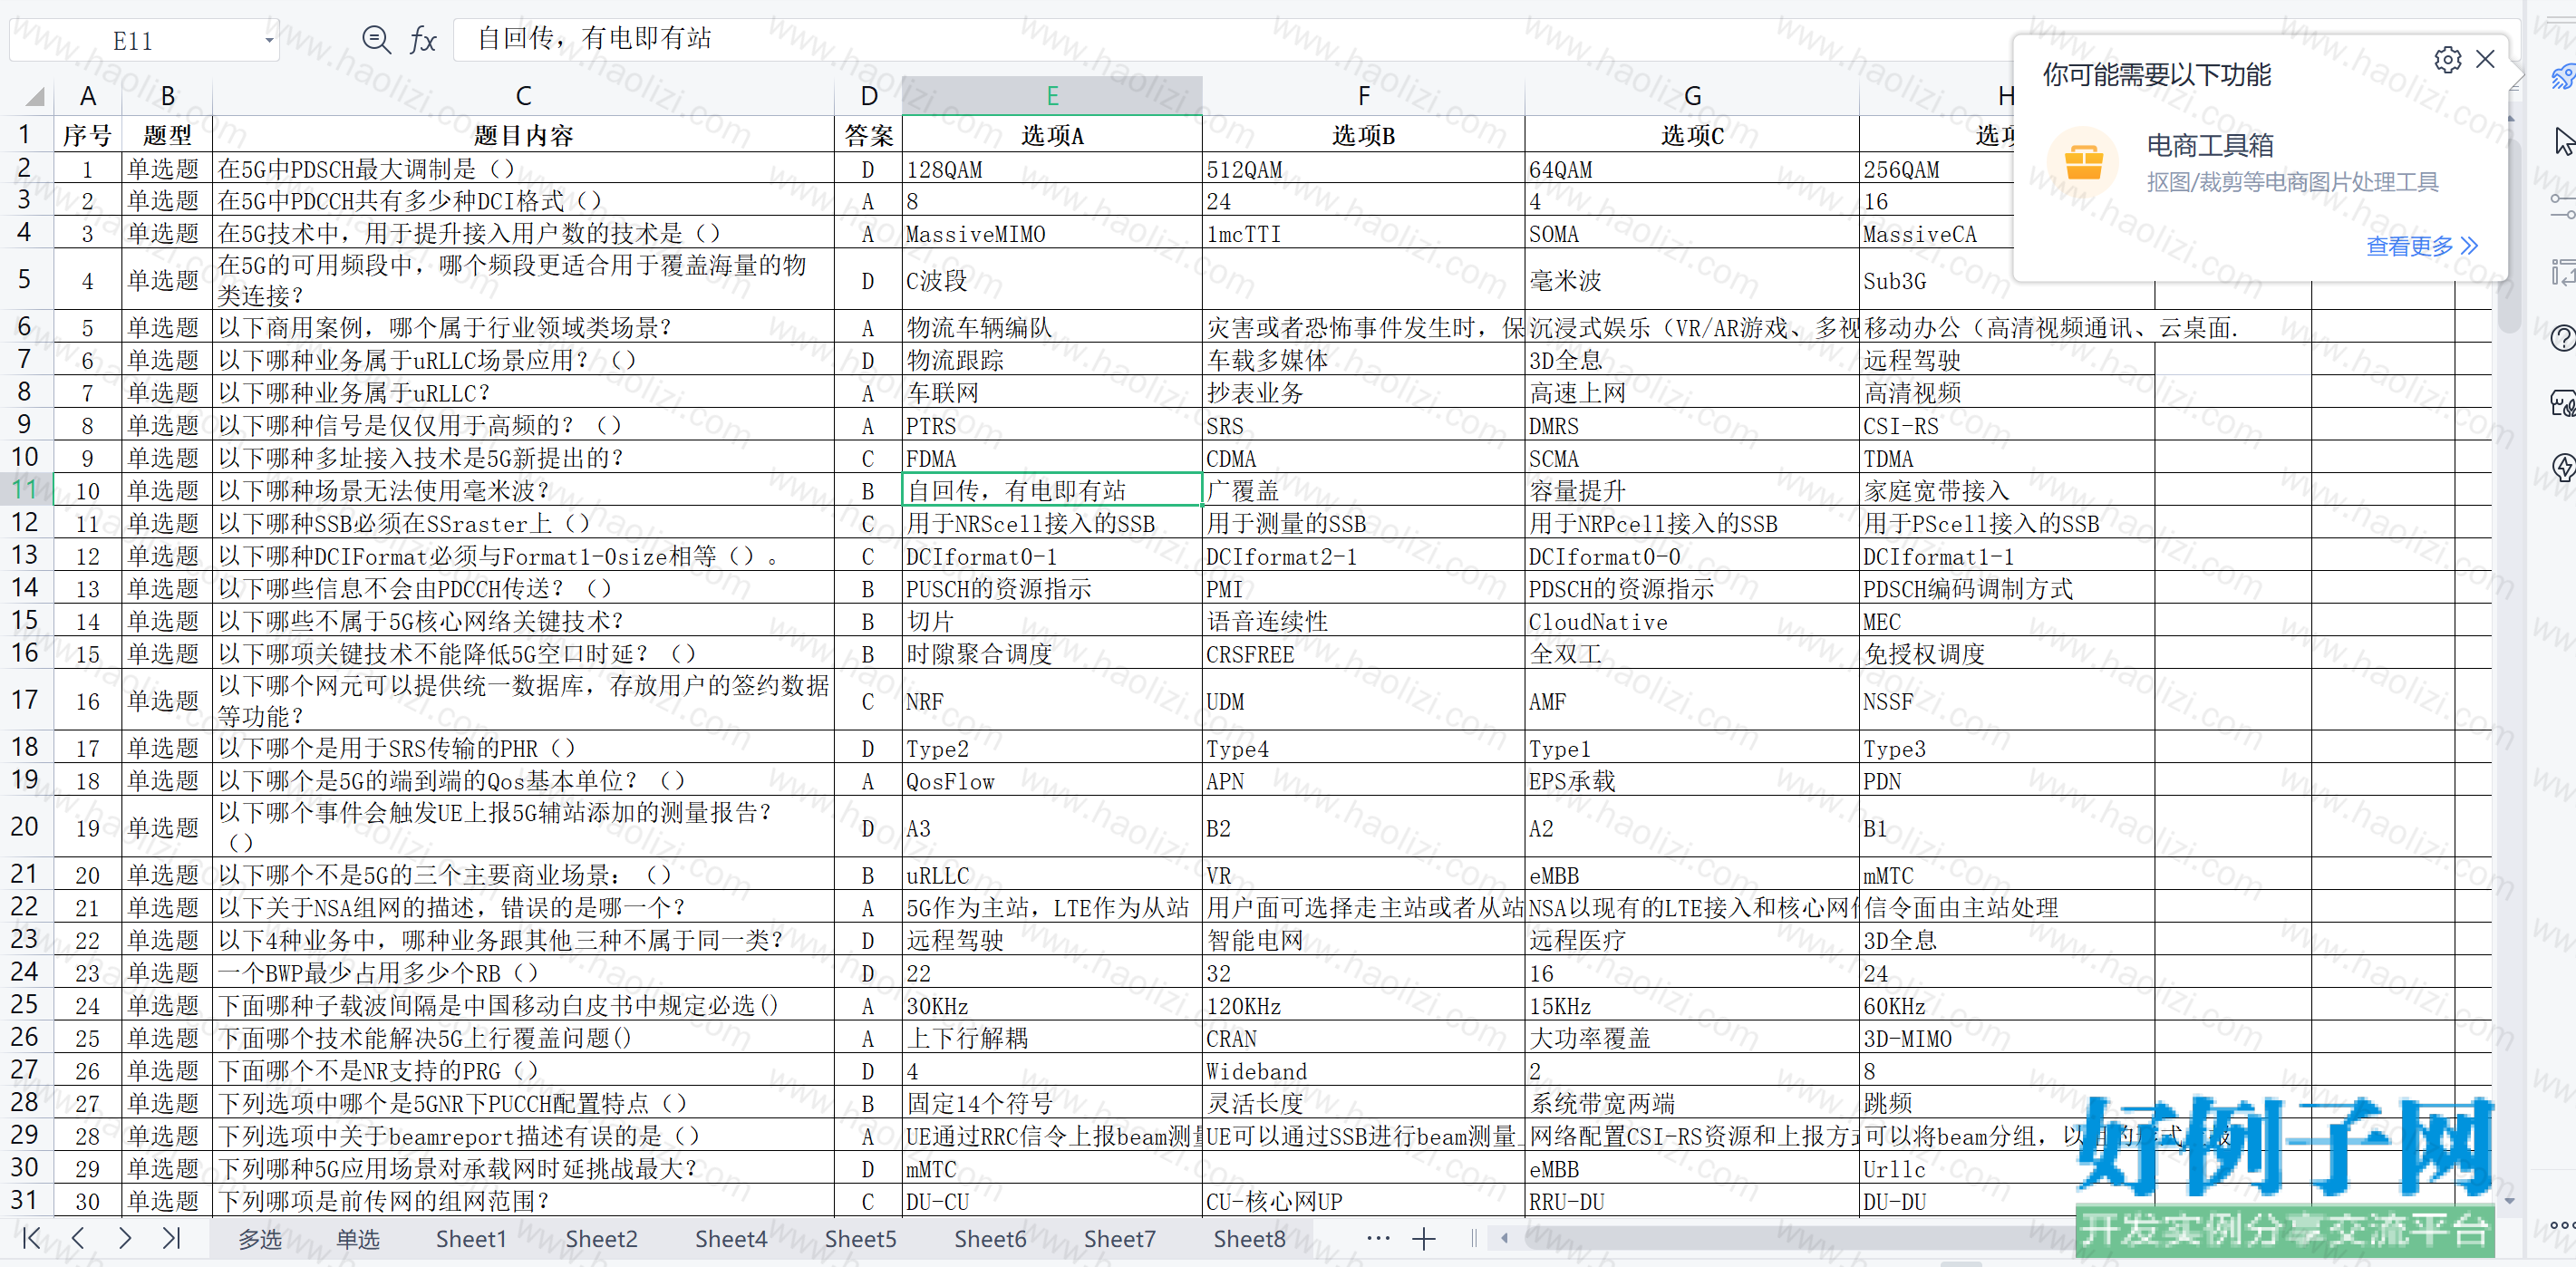Switch to the Sheet5 tab
The width and height of the screenshot is (2576, 1267).
(x=860, y=1239)
